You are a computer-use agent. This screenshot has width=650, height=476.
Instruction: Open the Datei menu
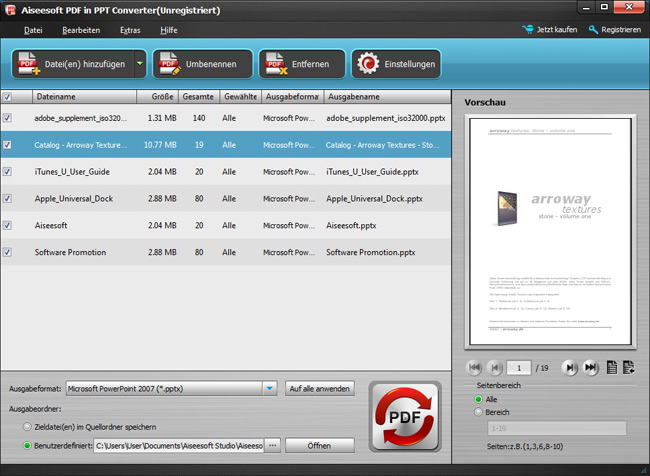tap(33, 30)
